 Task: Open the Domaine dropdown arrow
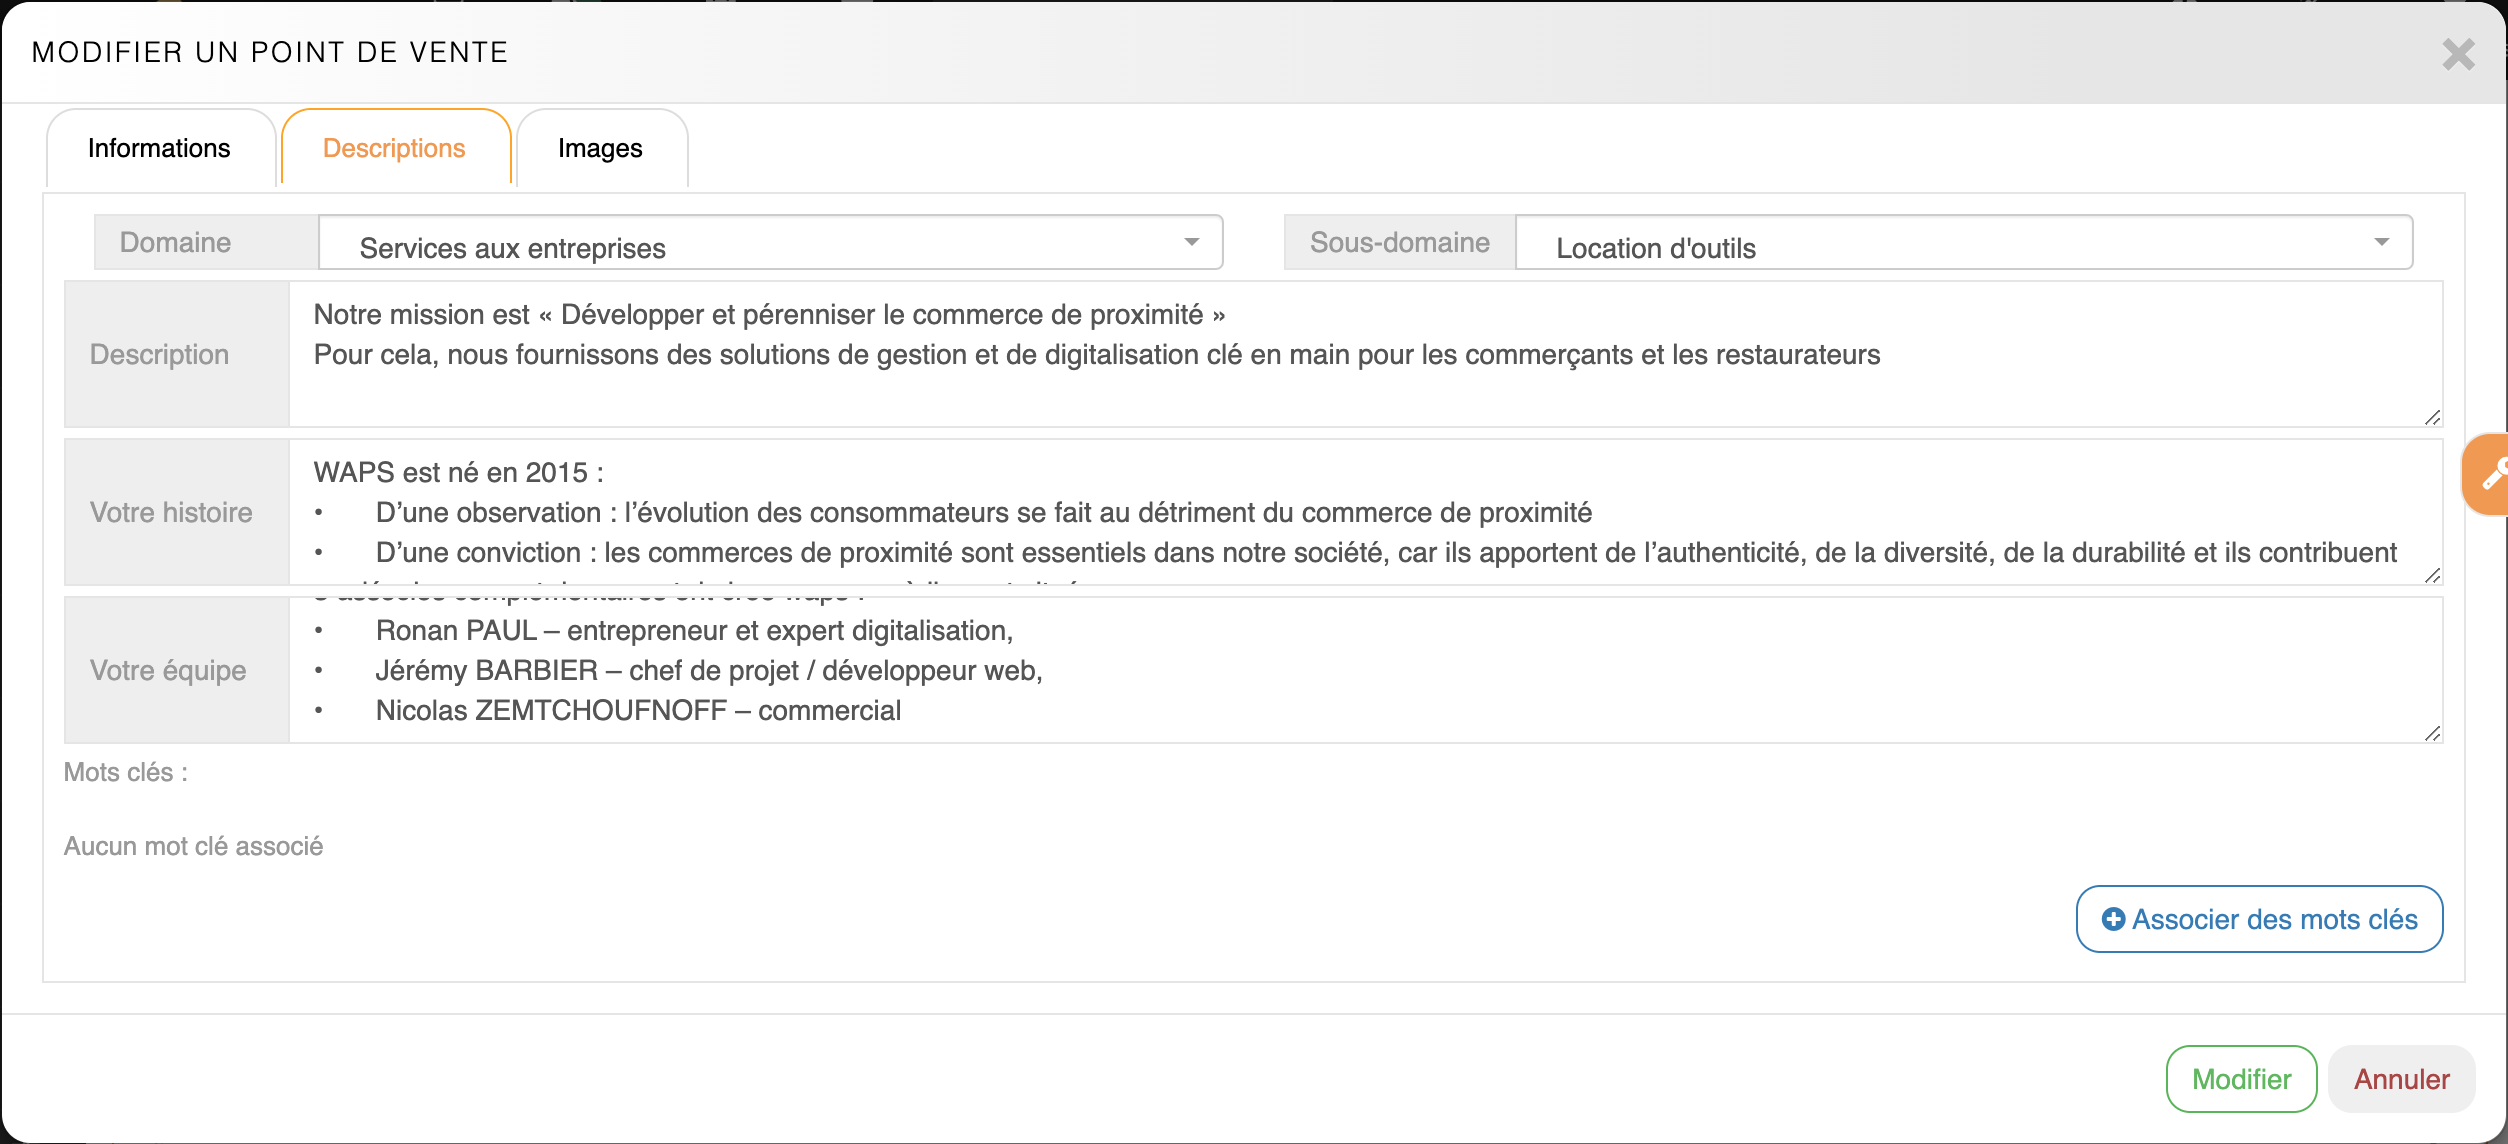1191,242
